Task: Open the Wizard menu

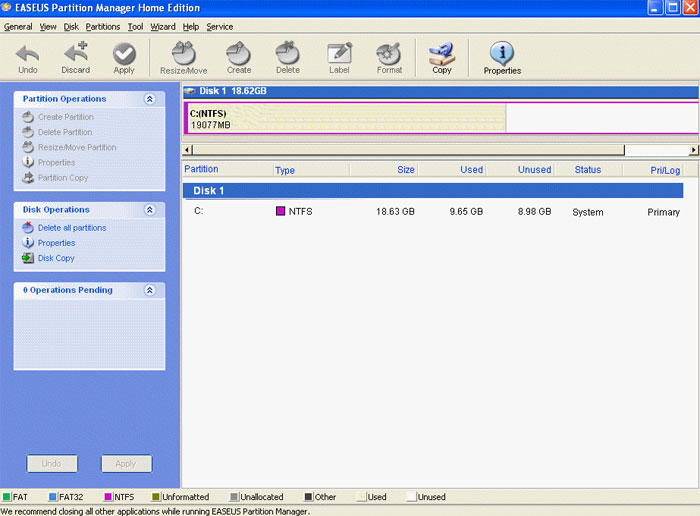Action: tap(162, 27)
